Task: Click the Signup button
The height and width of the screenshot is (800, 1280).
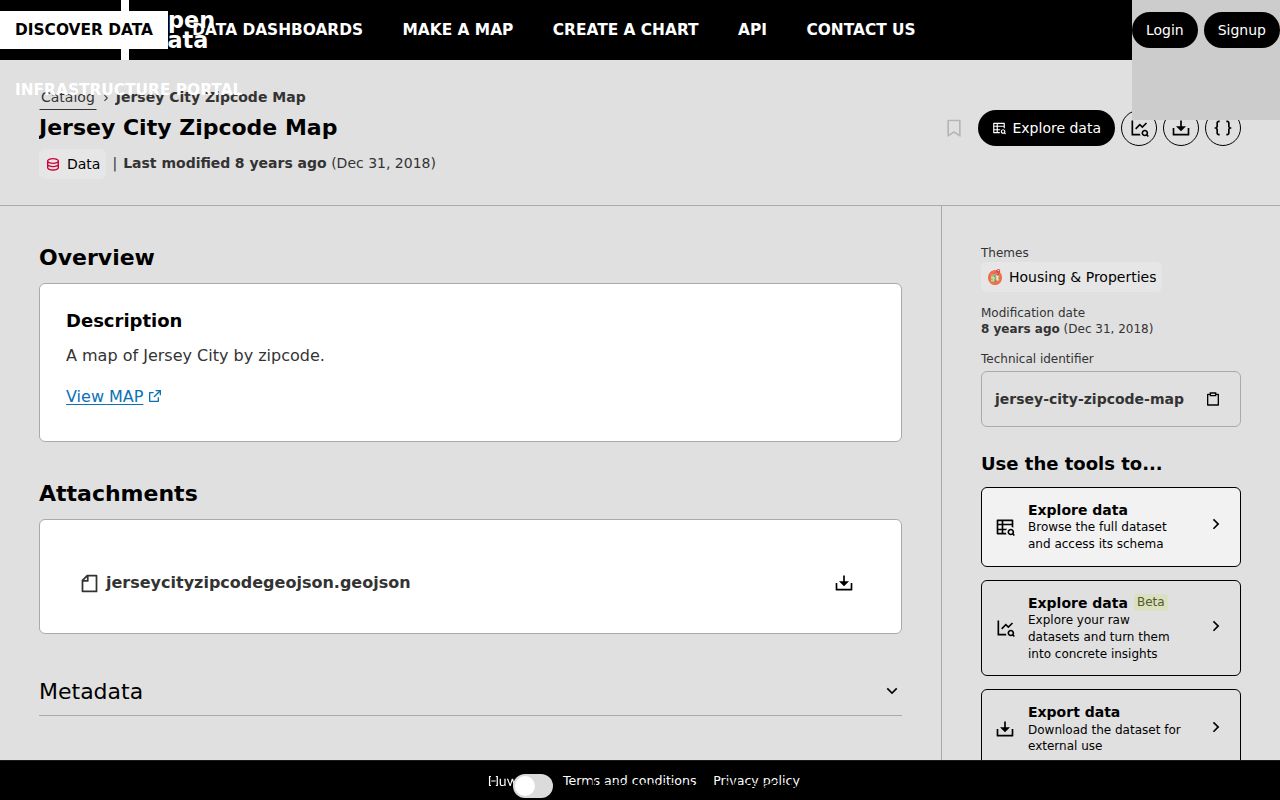Action: tap(1242, 30)
